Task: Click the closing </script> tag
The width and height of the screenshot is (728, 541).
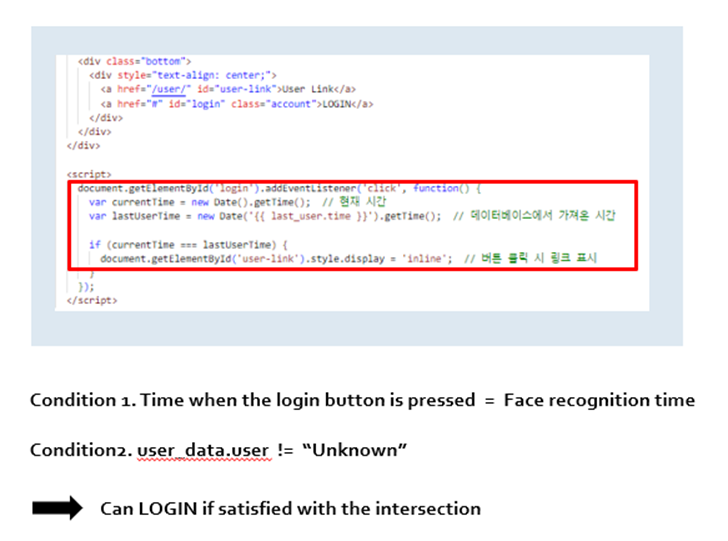Action: point(92,300)
